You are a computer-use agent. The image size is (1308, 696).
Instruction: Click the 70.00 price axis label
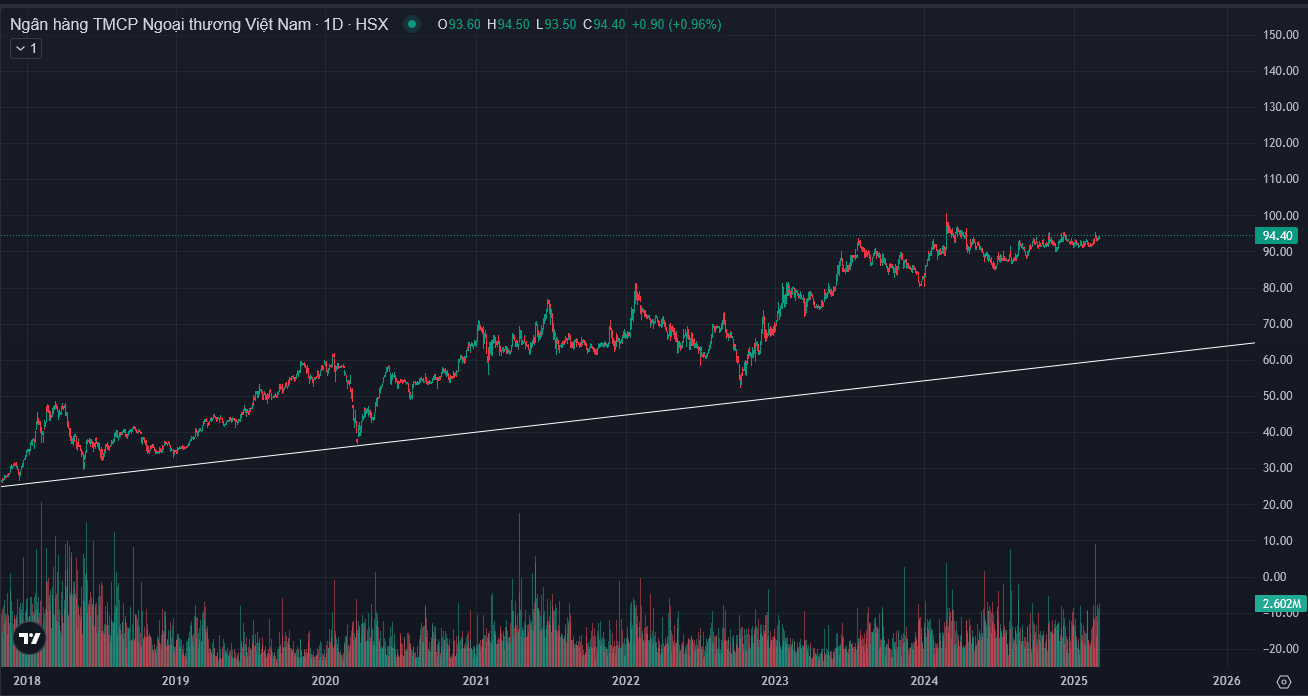(x=1280, y=324)
